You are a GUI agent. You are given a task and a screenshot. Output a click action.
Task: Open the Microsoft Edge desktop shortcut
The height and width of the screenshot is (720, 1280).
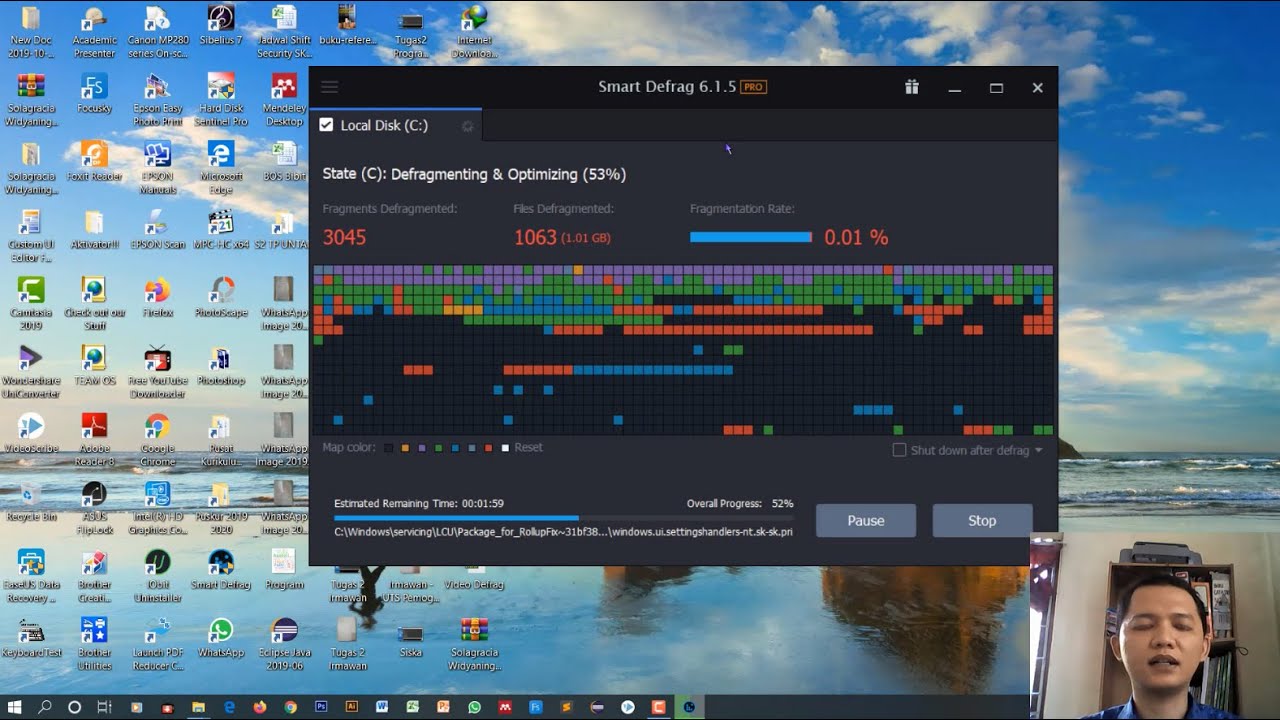pyautogui.click(x=221, y=167)
